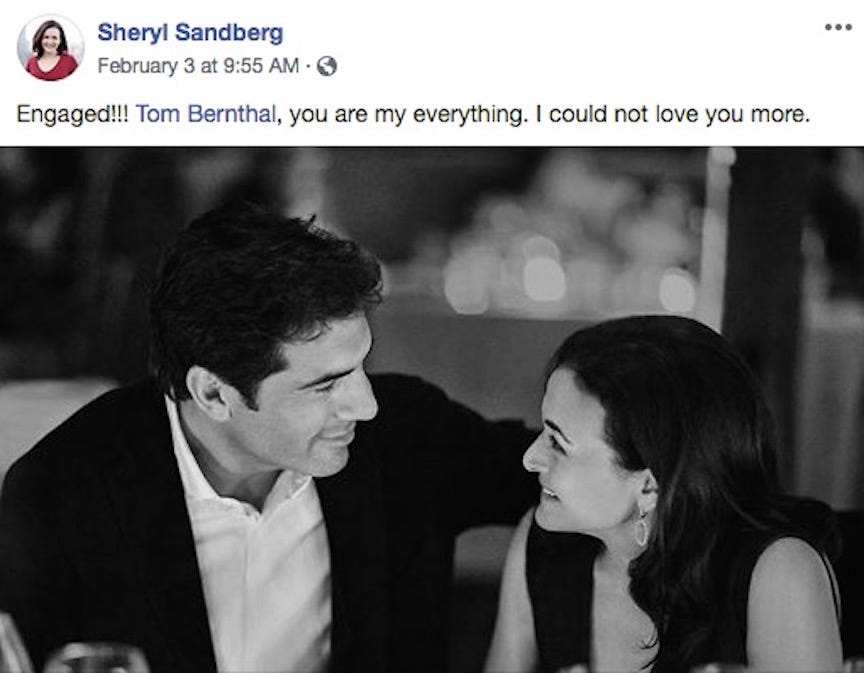Open the Sheryl Sandberg profile name link
This screenshot has height=673, width=864.
click(190, 33)
